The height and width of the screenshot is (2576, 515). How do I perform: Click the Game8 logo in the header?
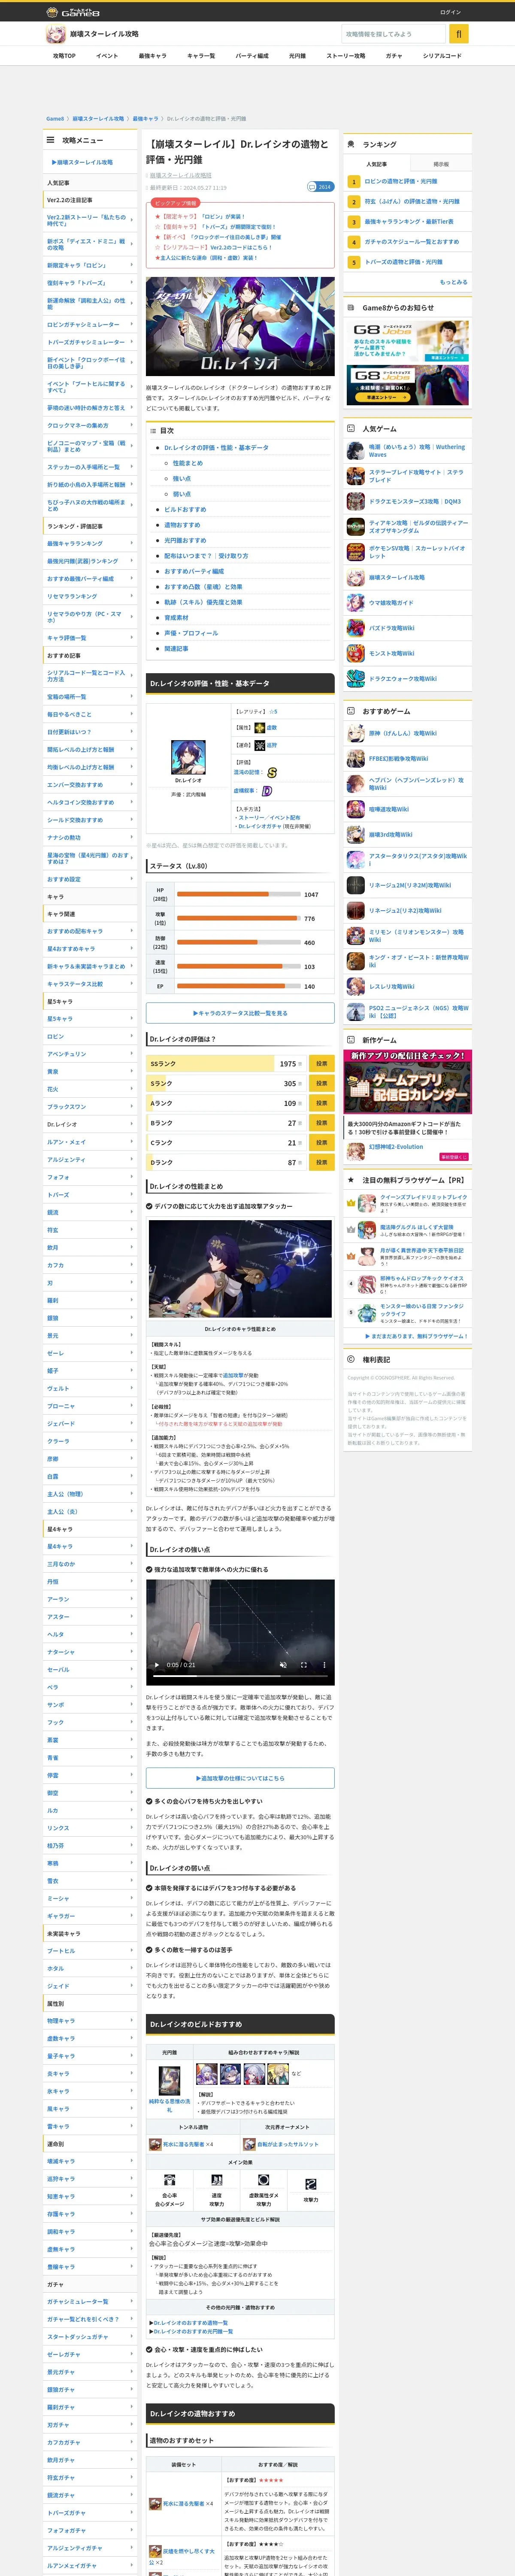[x=73, y=12]
